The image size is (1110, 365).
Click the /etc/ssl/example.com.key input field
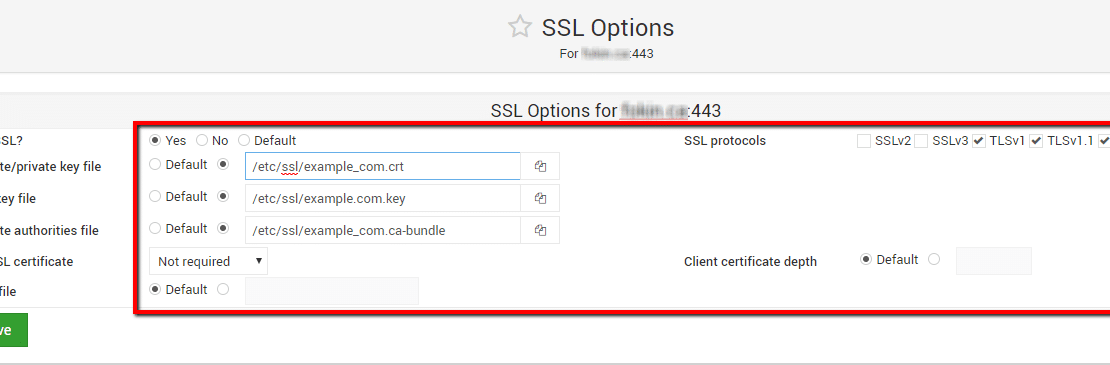click(x=382, y=198)
